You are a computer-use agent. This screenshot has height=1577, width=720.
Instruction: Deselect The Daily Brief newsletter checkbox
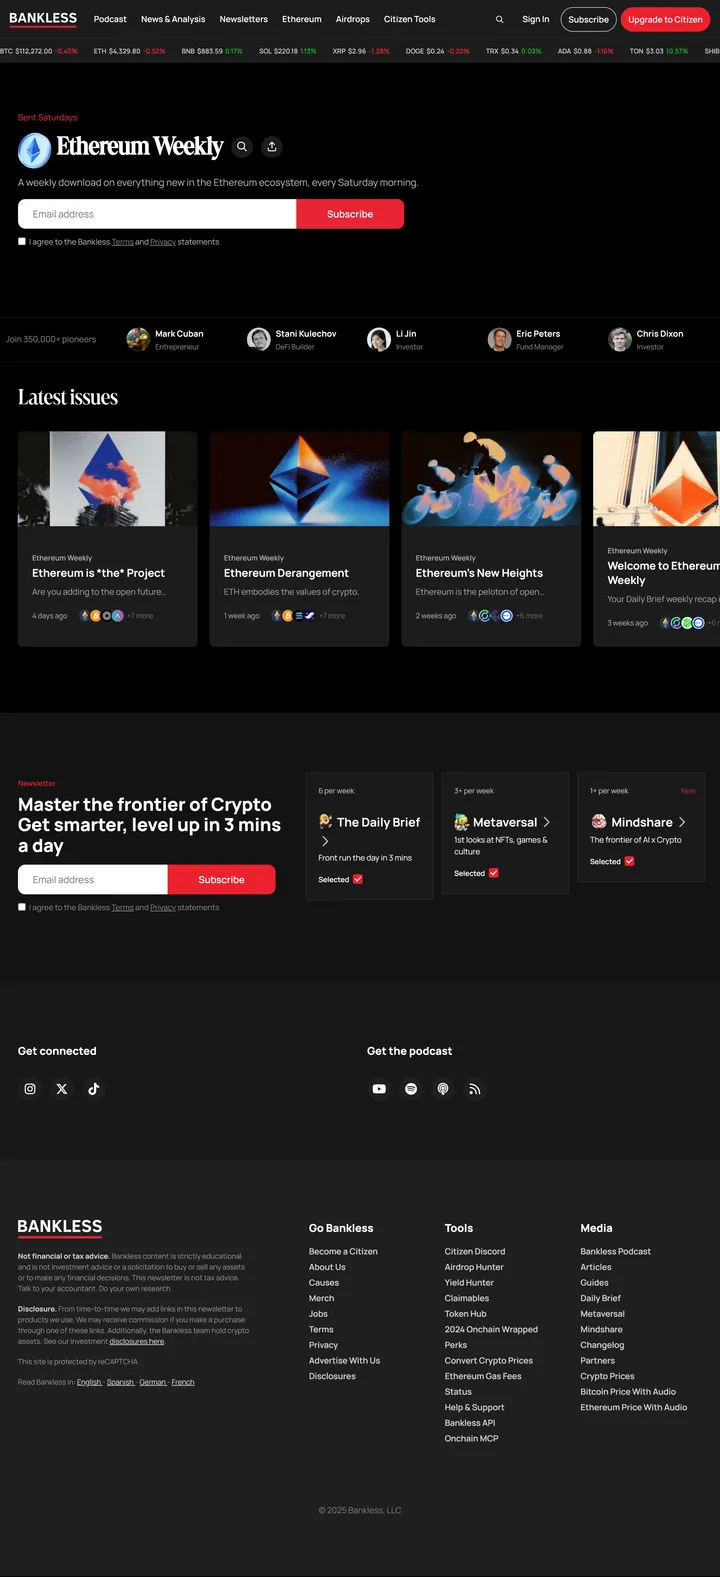click(x=358, y=879)
